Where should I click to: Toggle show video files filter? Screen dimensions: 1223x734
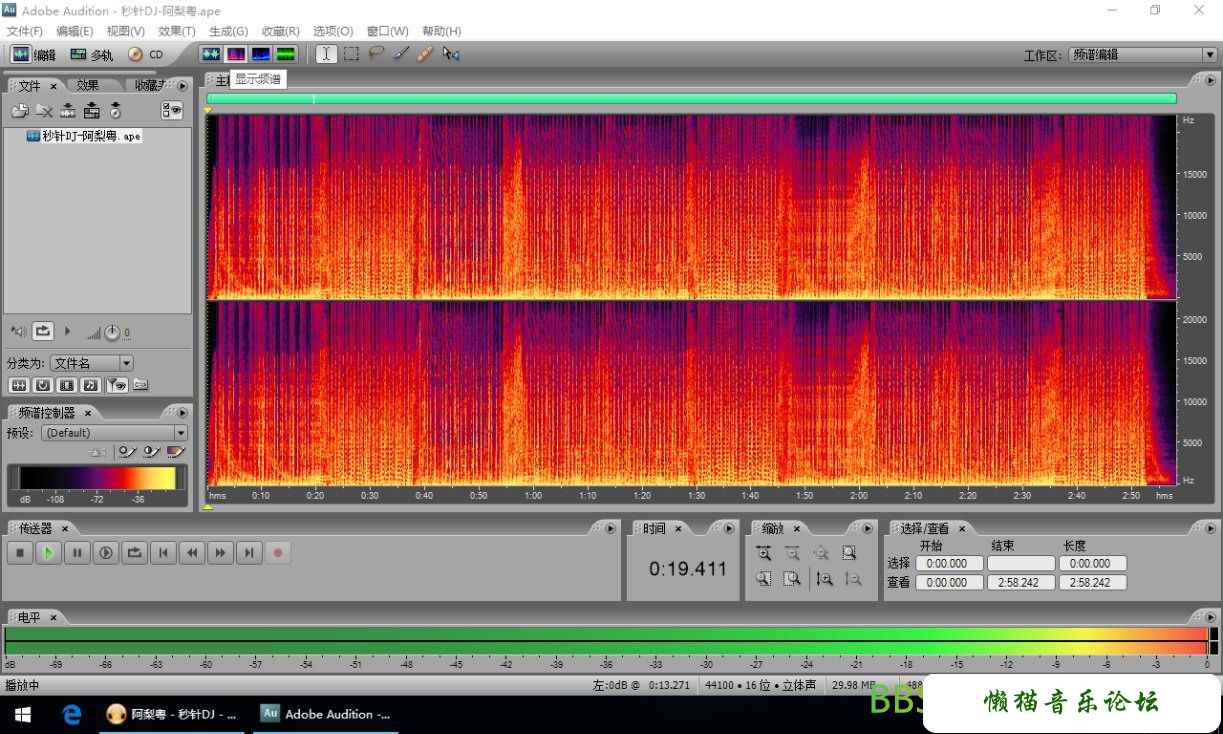(x=66, y=385)
